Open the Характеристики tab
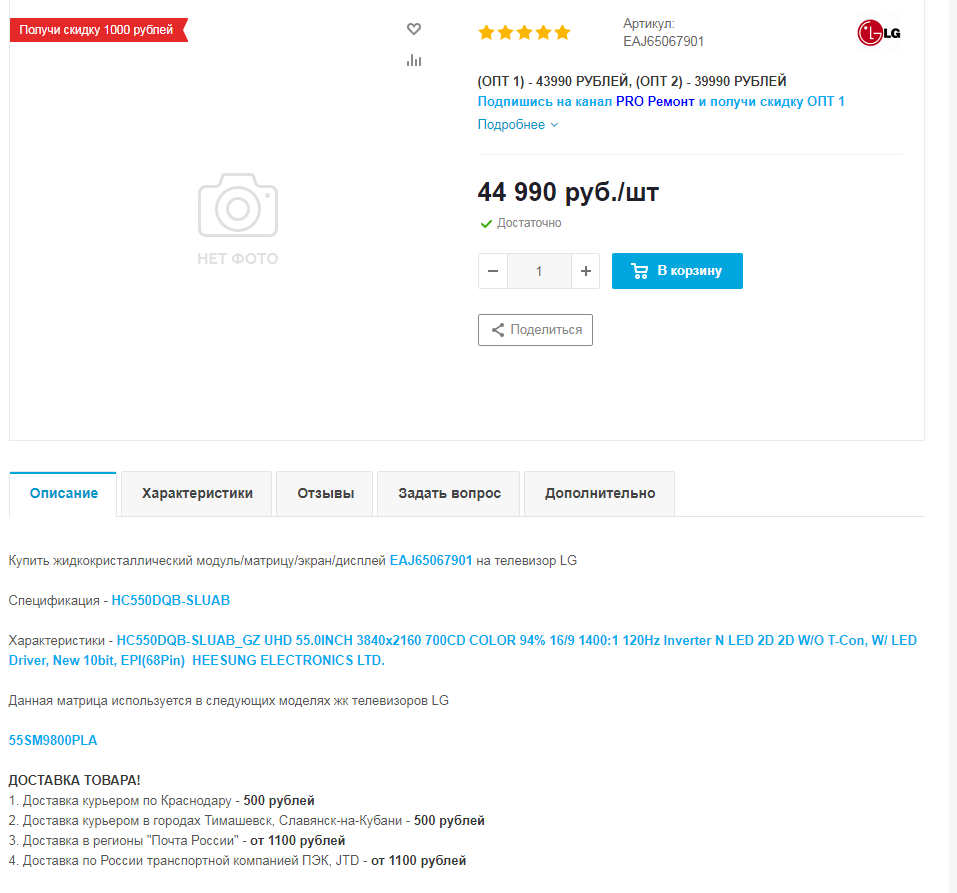 point(197,494)
